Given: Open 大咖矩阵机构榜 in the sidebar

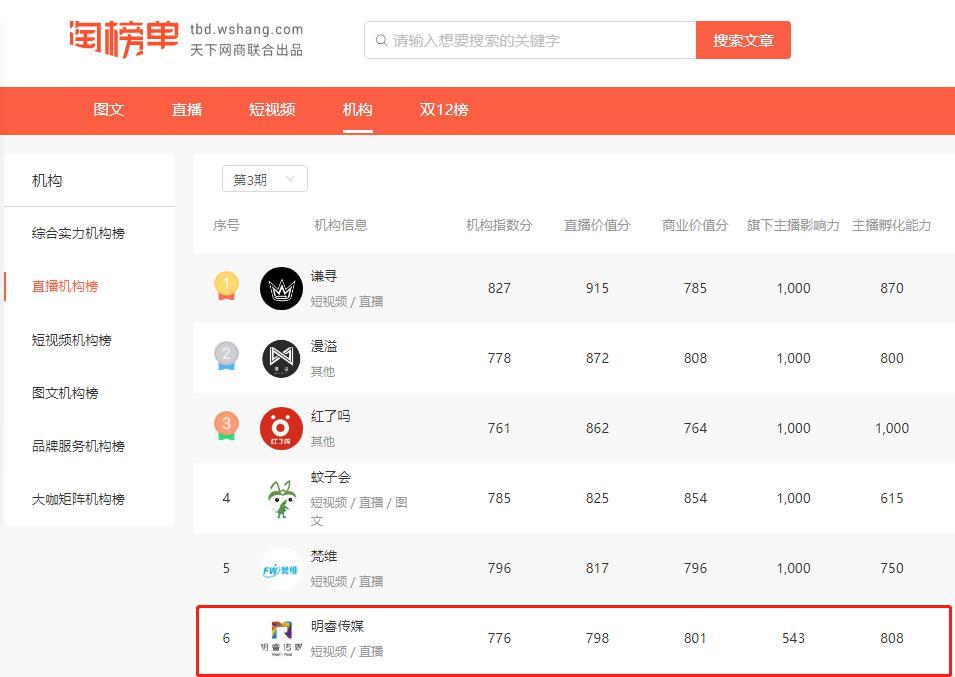Looking at the screenshot, I should point(79,499).
